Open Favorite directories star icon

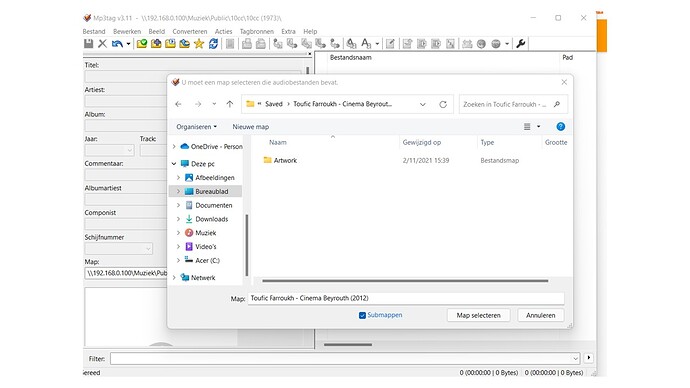[x=199, y=44]
